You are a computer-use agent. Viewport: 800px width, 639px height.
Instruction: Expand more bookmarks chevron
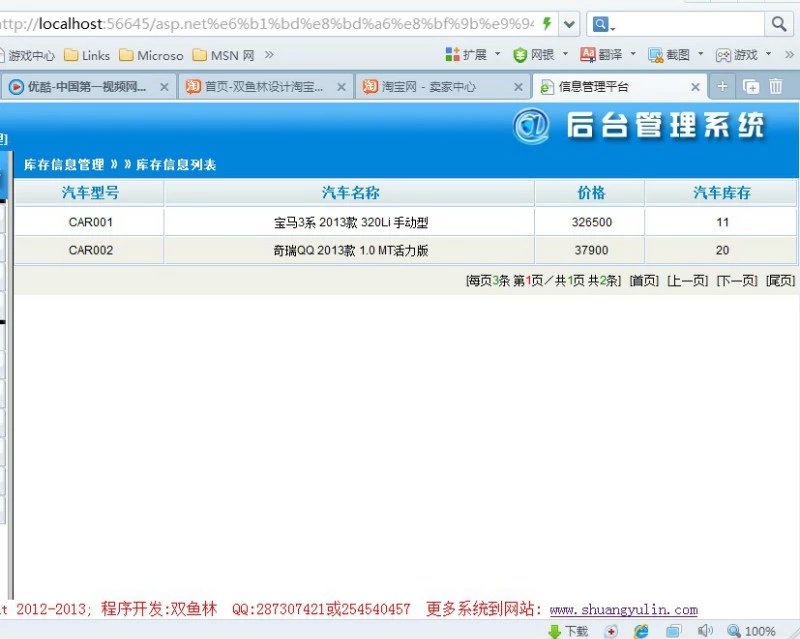pyautogui.click(x=269, y=55)
